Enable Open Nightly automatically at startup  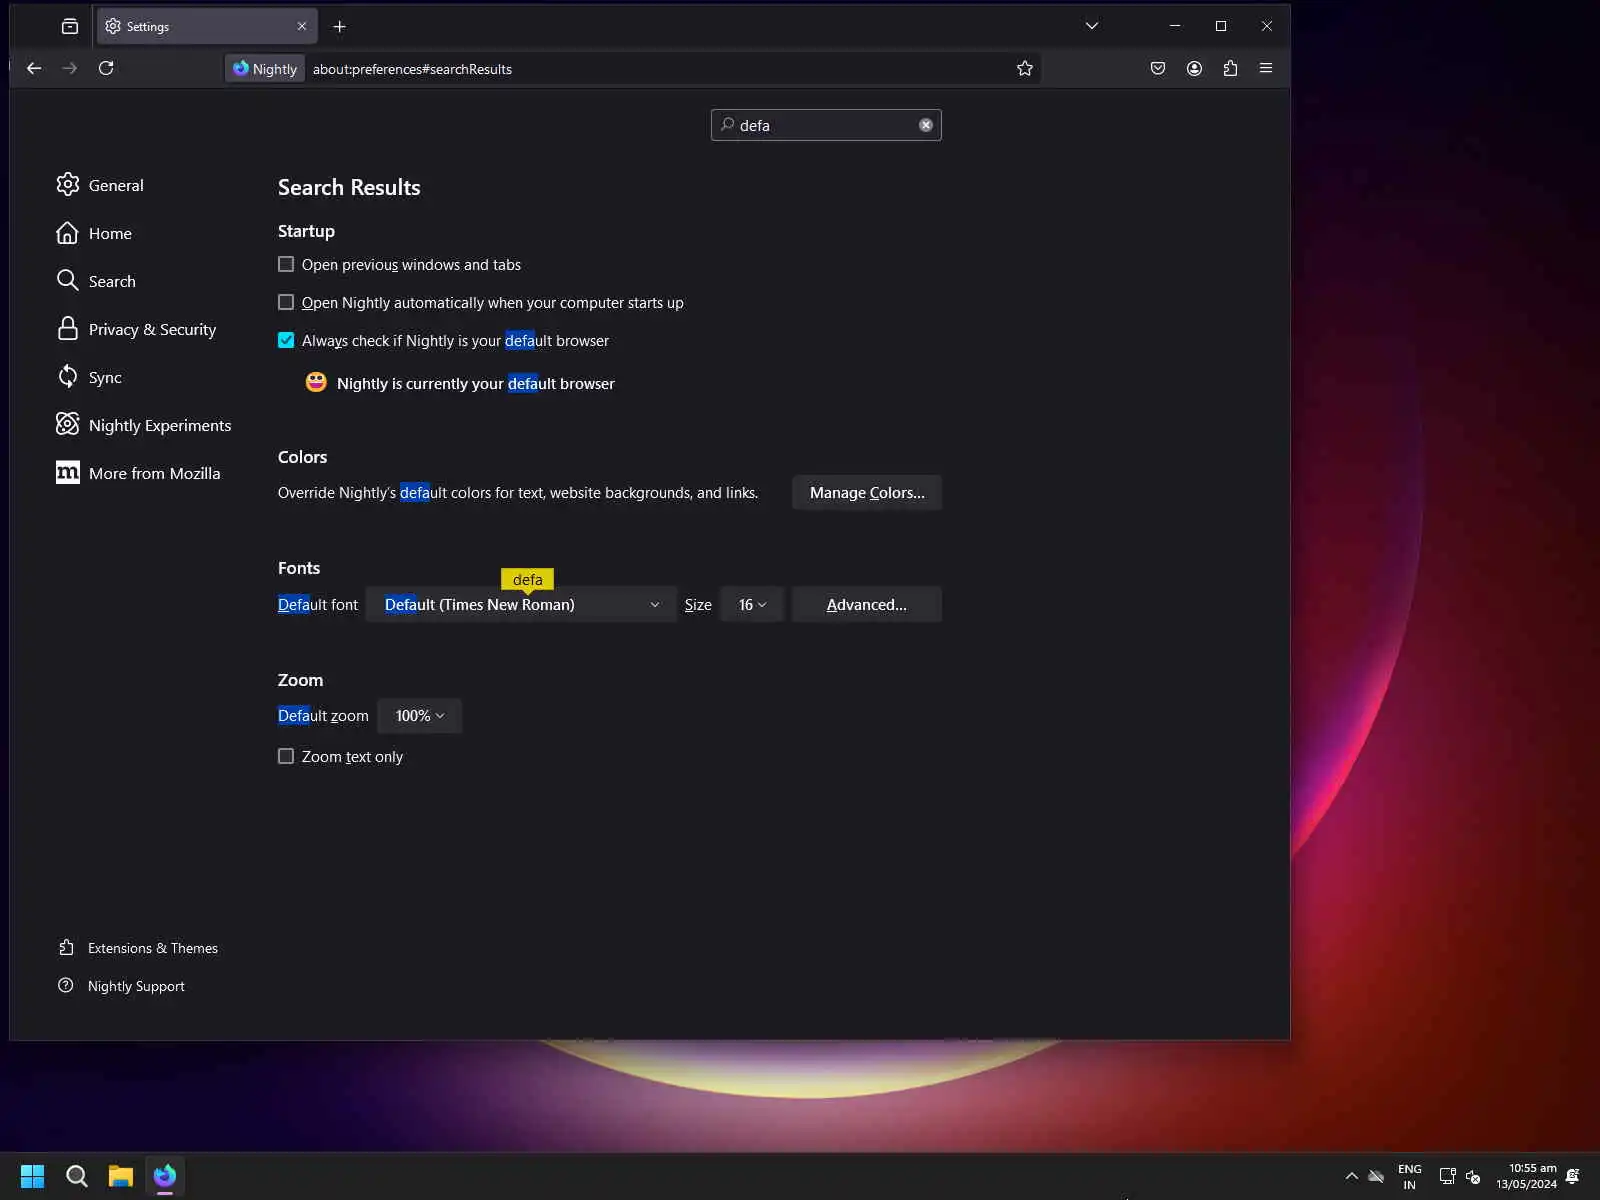pyautogui.click(x=286, y=302)
